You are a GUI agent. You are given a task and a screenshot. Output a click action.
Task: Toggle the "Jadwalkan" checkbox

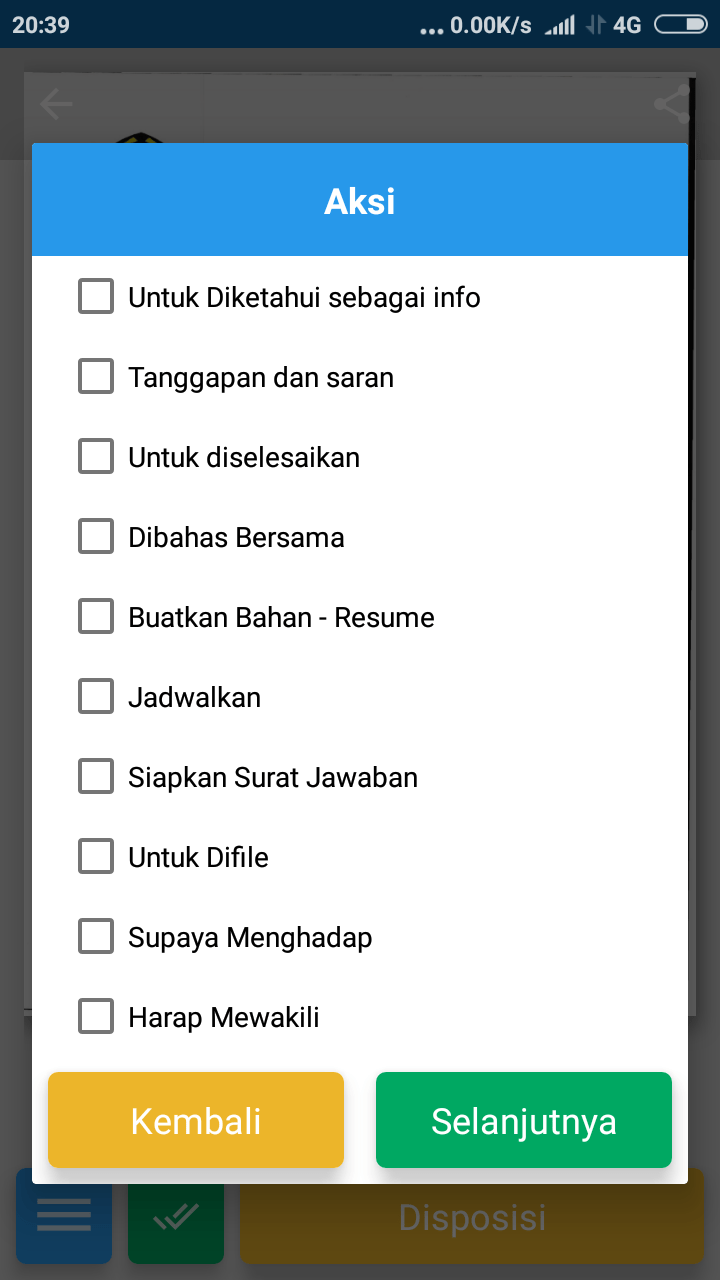[96, 697]
